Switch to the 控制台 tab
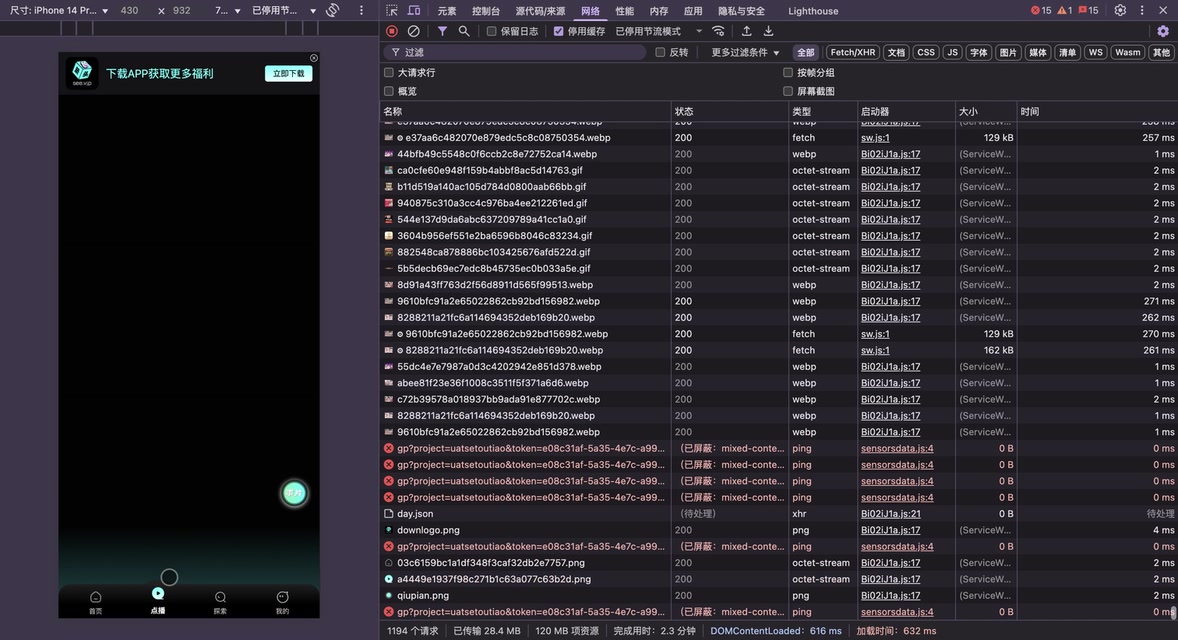 click(486, 10)
